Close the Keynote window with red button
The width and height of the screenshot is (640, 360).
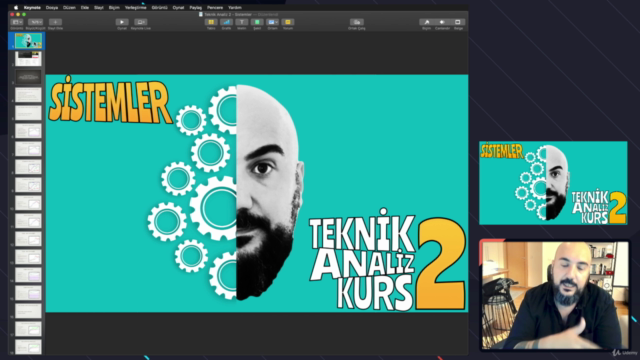pyautogui.click(x=12, y=14)
